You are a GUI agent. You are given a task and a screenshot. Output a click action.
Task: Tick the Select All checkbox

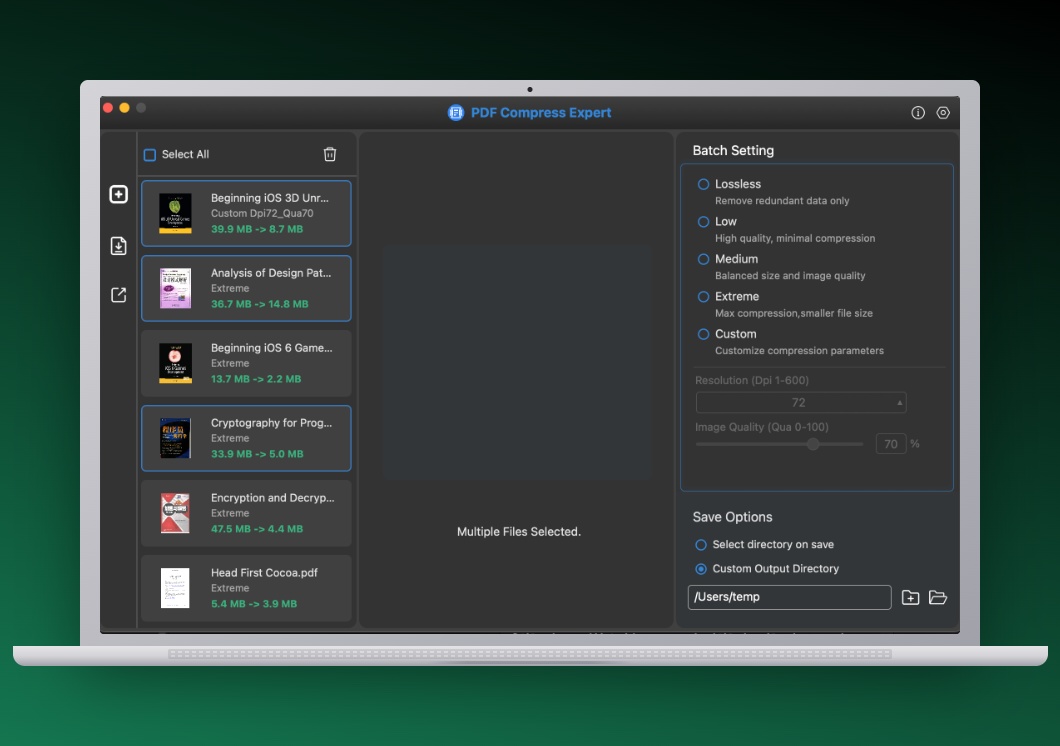point(150,155)
